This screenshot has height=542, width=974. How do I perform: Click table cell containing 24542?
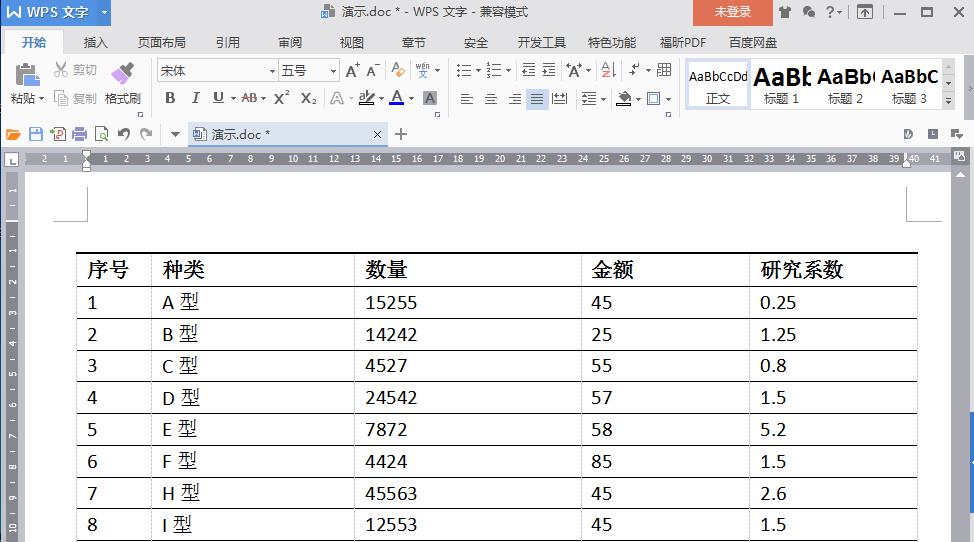point(468,398)
